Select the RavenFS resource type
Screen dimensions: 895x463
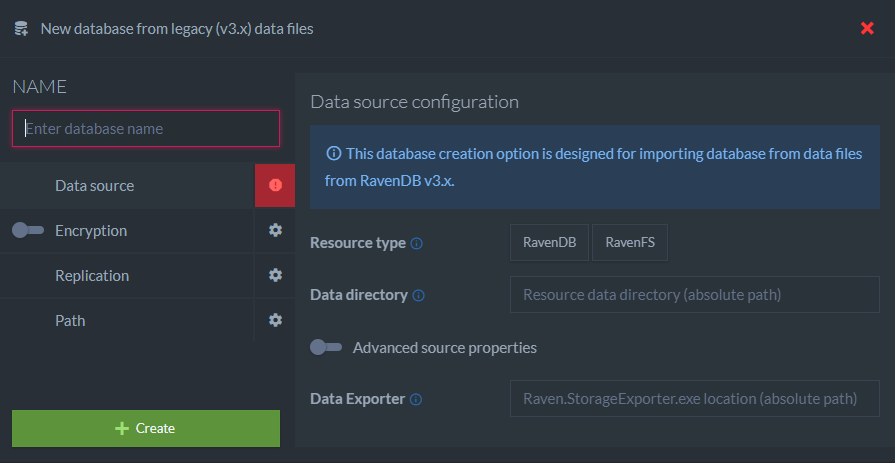pos(630,243)
